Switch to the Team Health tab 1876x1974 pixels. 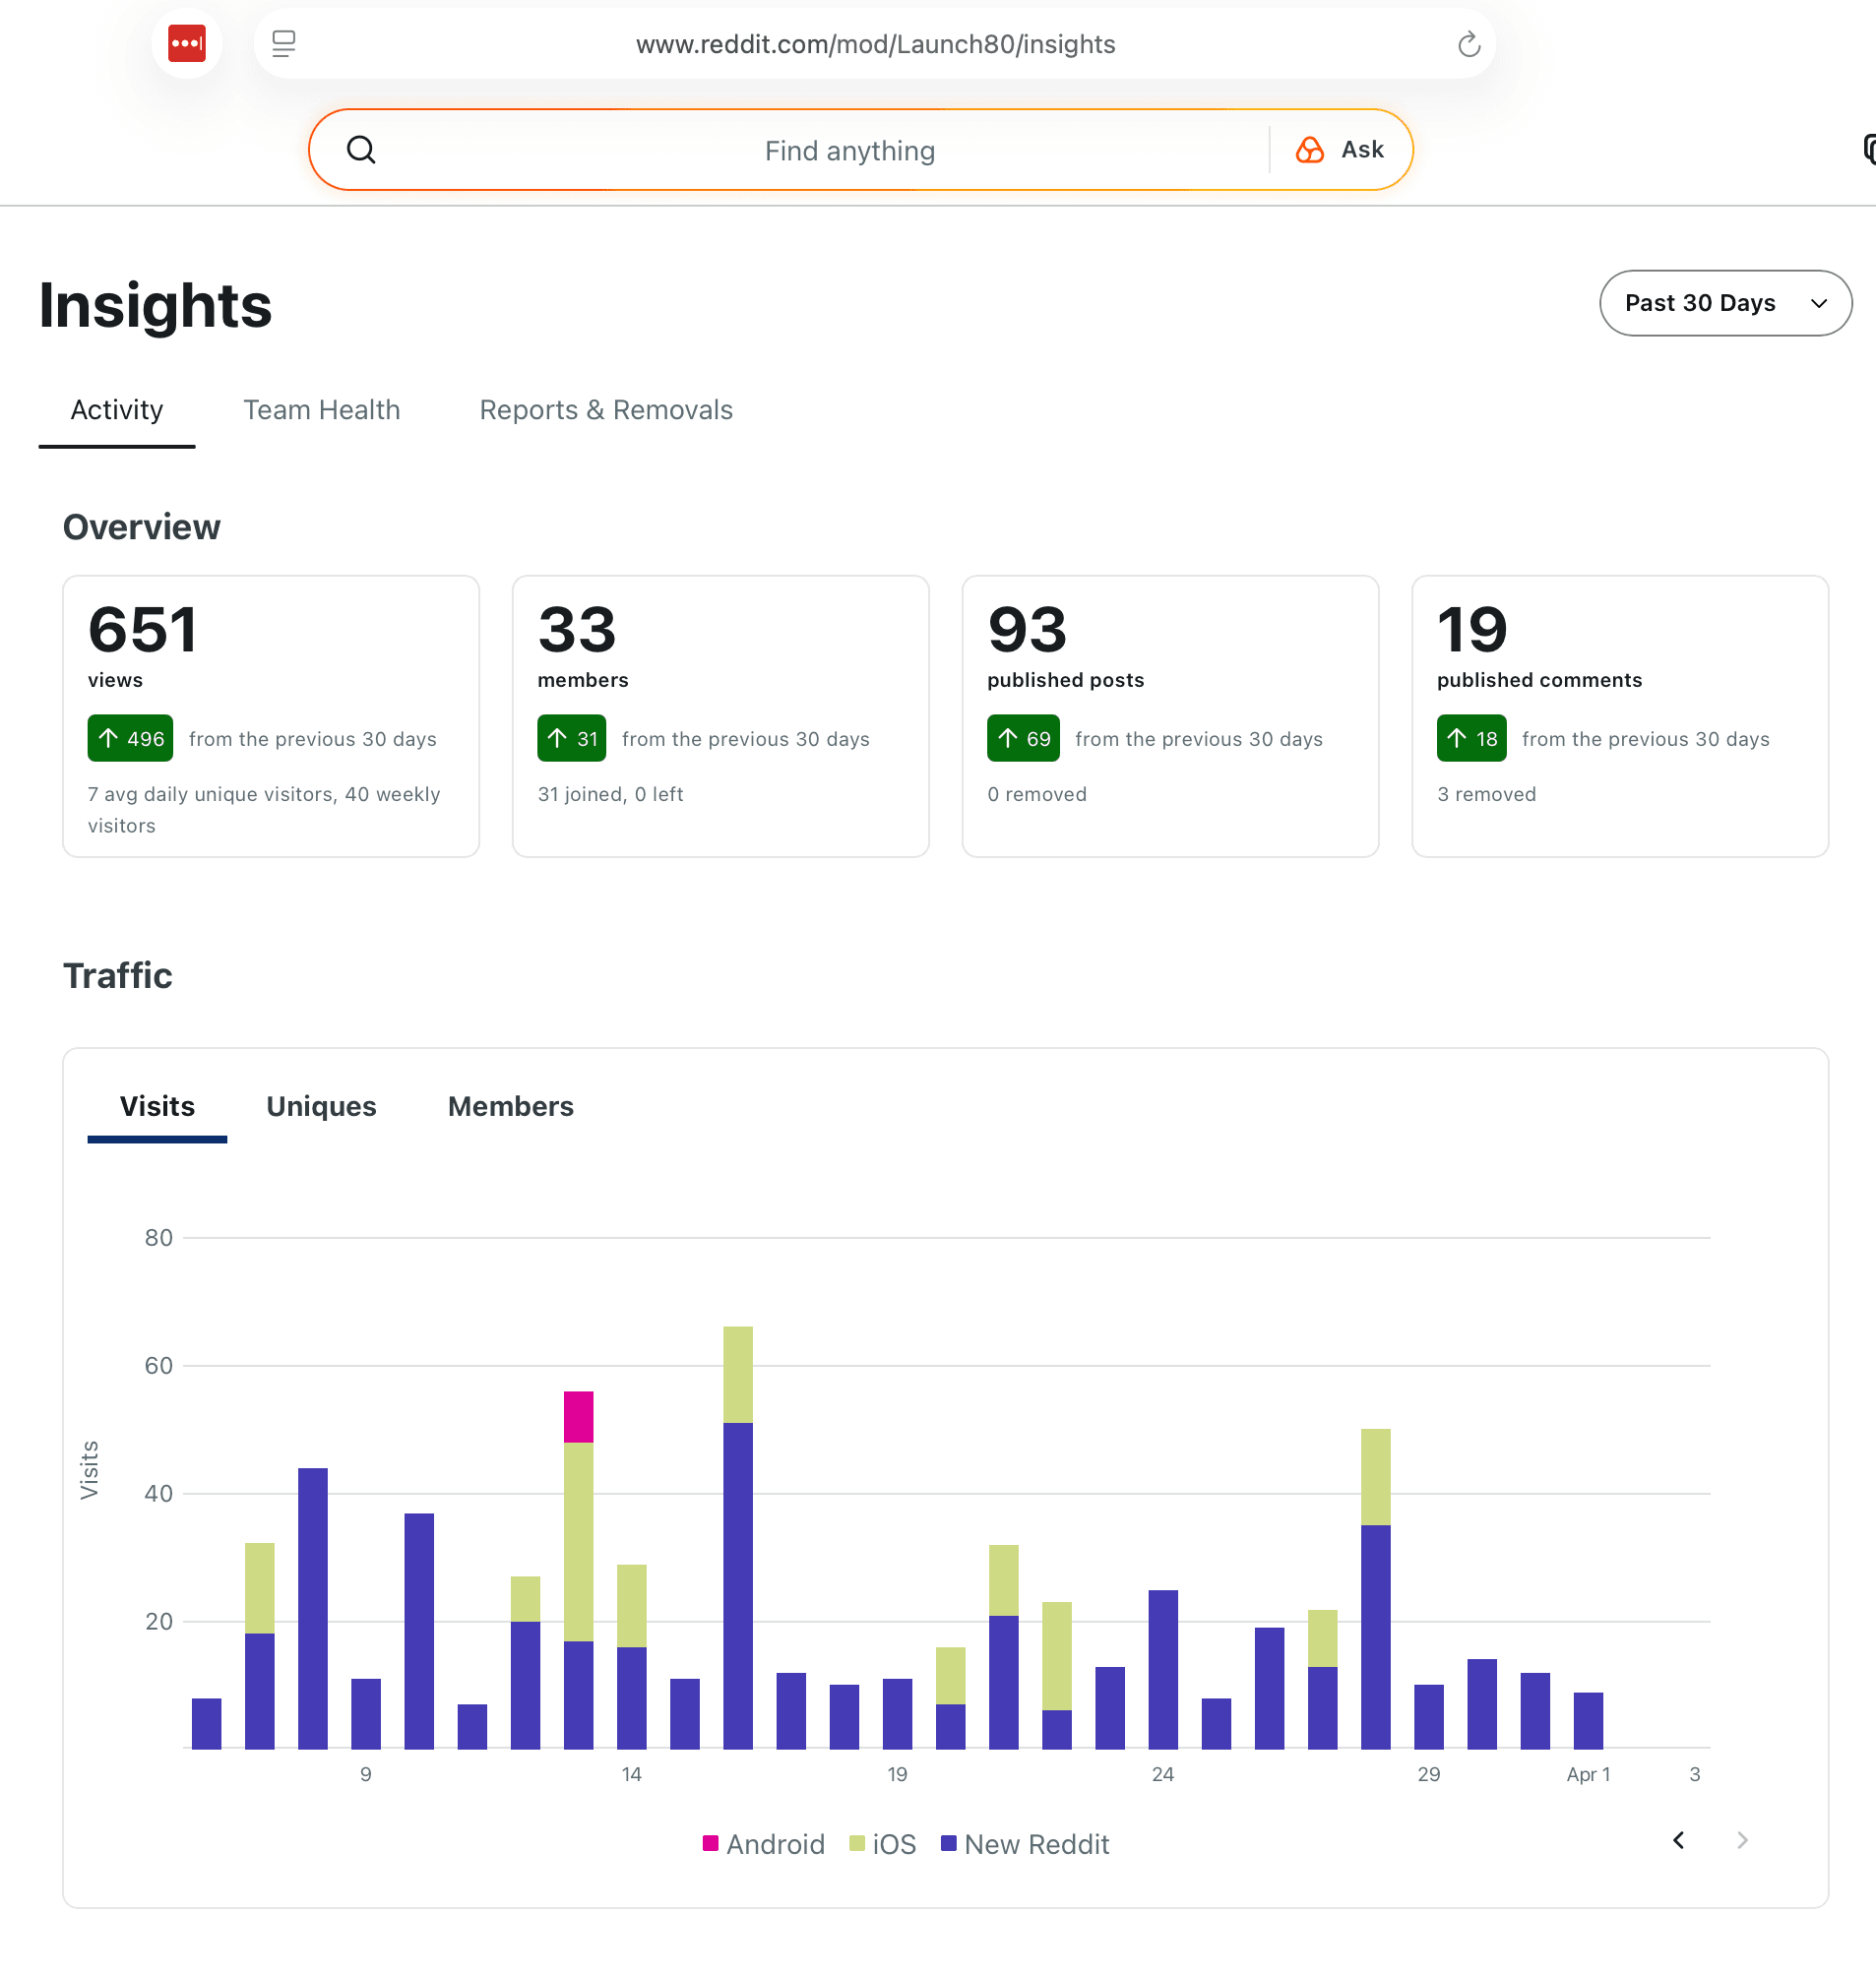coord(322,410)
